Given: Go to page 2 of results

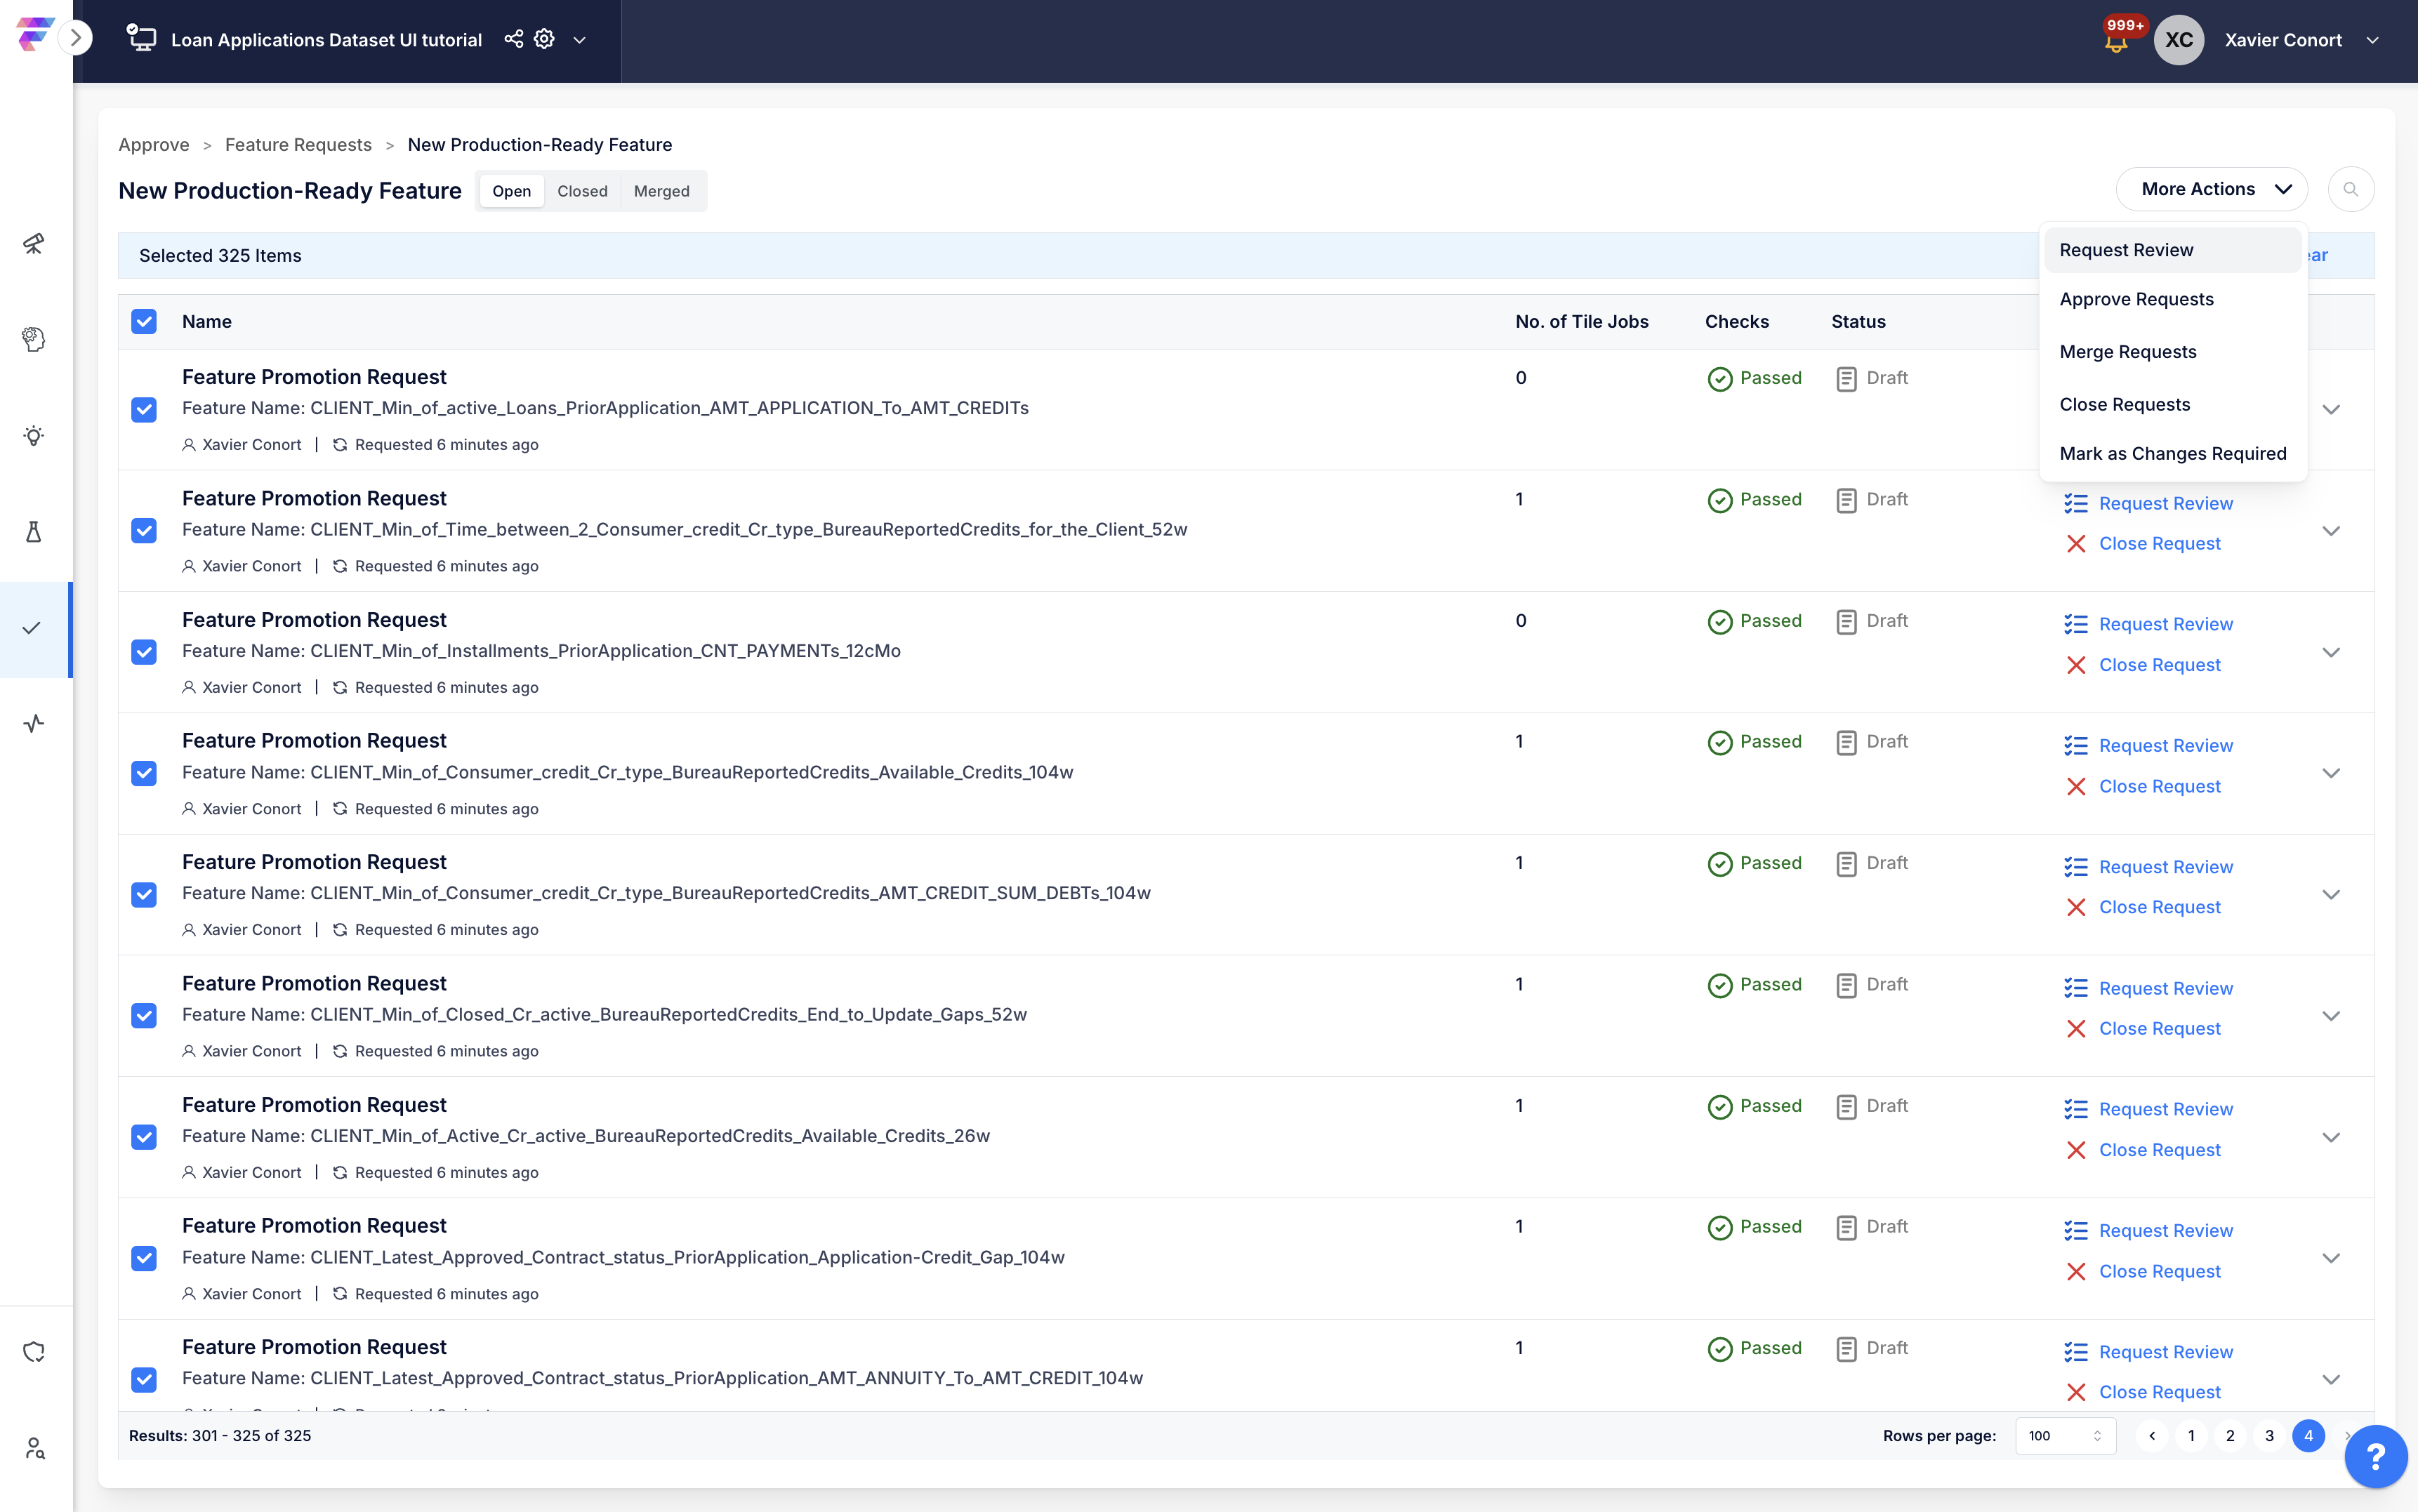Looking at the screenshot, I should coord(2230,1436).
